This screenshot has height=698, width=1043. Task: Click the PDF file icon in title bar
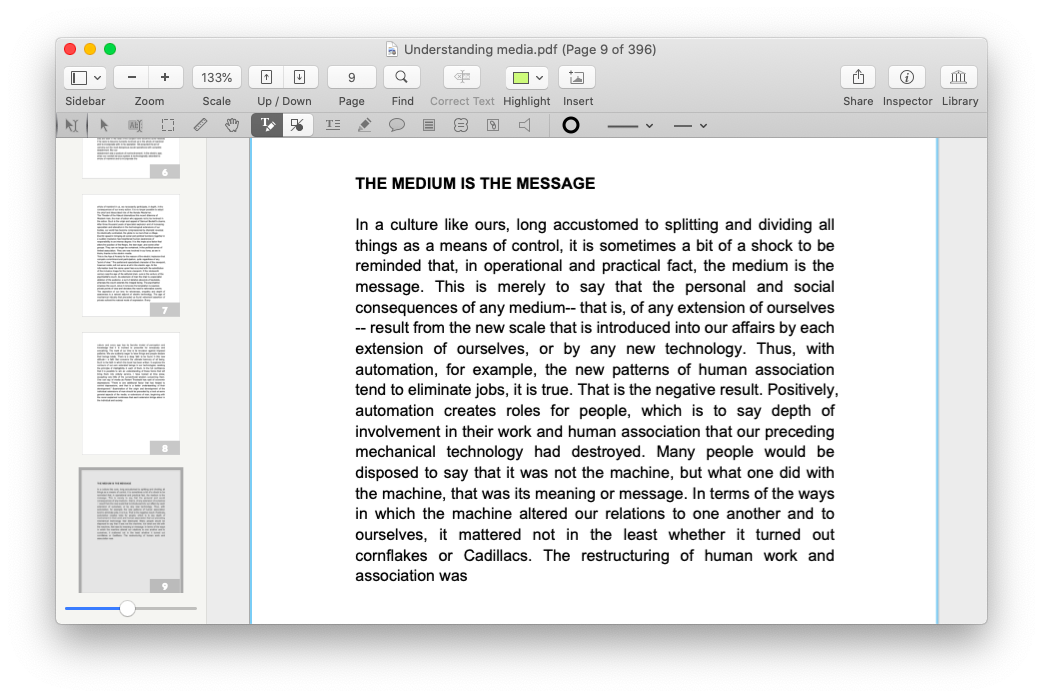(x=392, y=50)
